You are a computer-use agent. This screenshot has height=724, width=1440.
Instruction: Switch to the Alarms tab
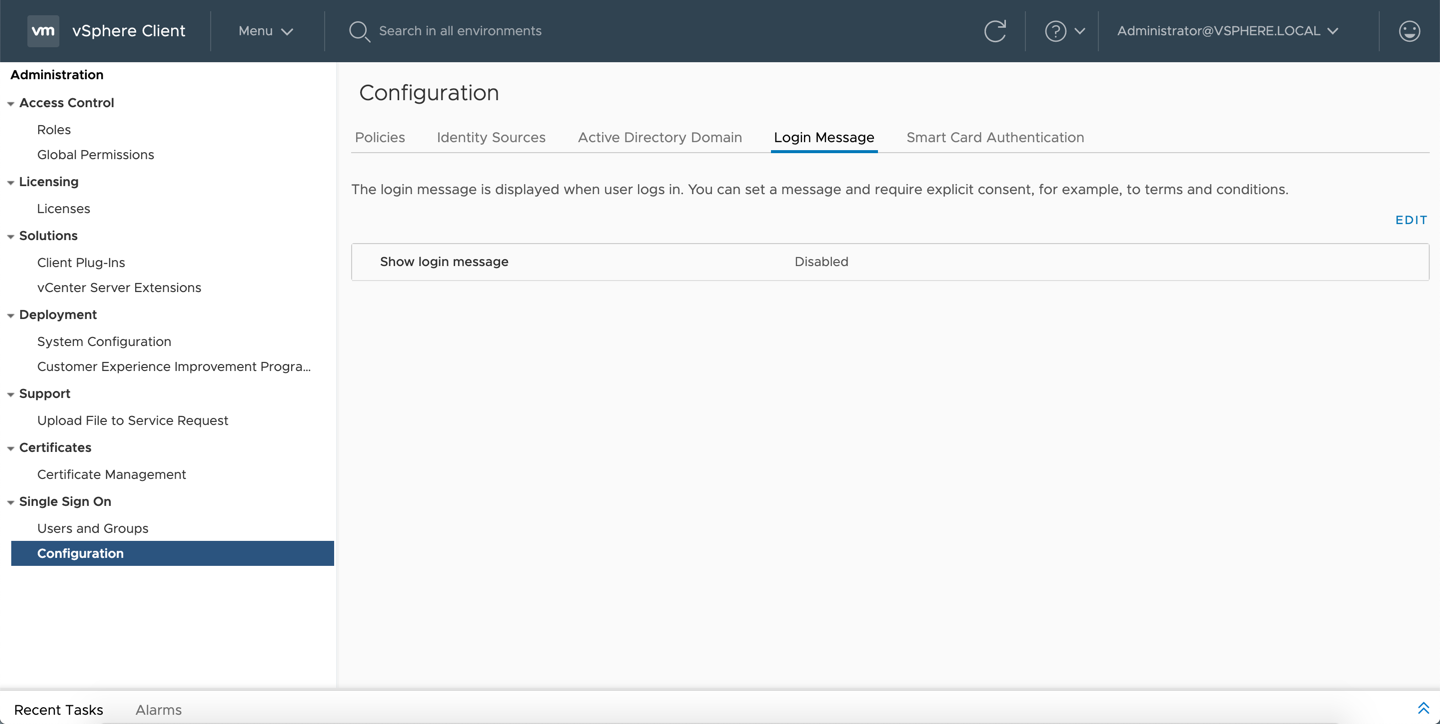pos(158,710)
